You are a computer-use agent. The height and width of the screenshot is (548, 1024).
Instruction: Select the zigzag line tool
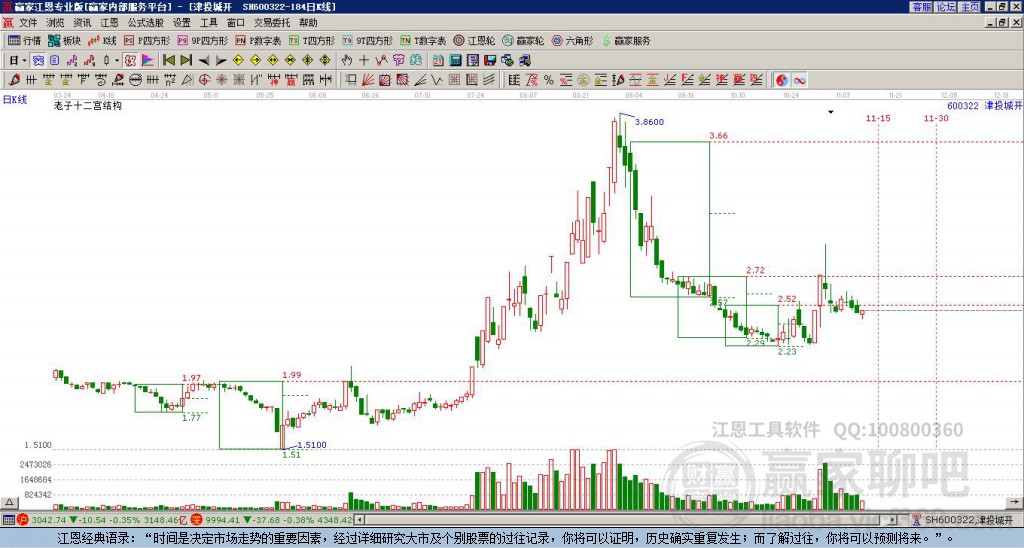point(436,80)
